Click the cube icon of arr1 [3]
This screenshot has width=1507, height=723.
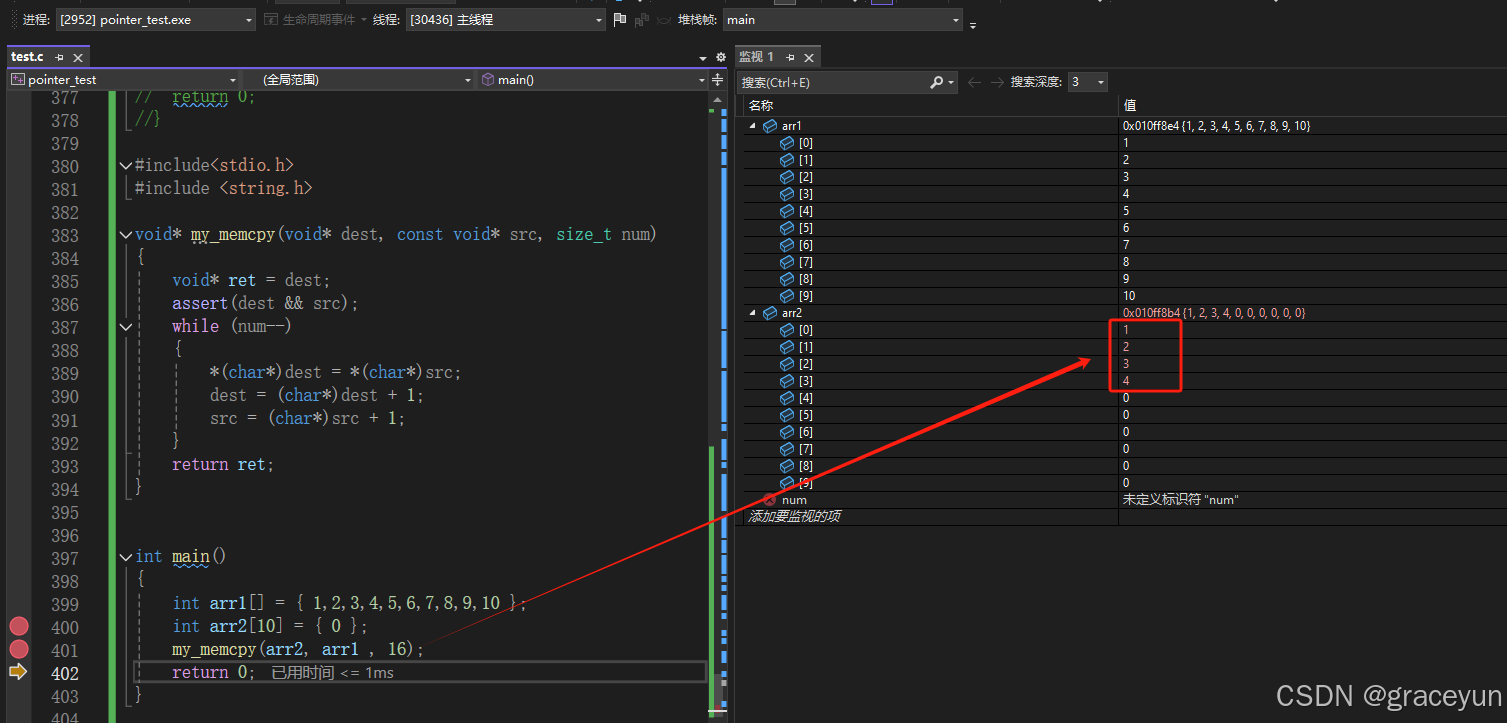tap(787, 194)
